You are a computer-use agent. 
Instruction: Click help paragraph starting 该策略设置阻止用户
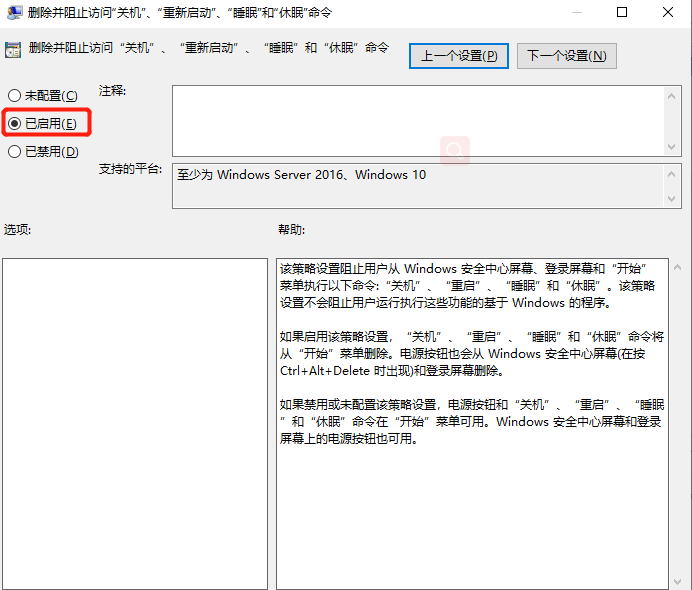click(467, 286)
